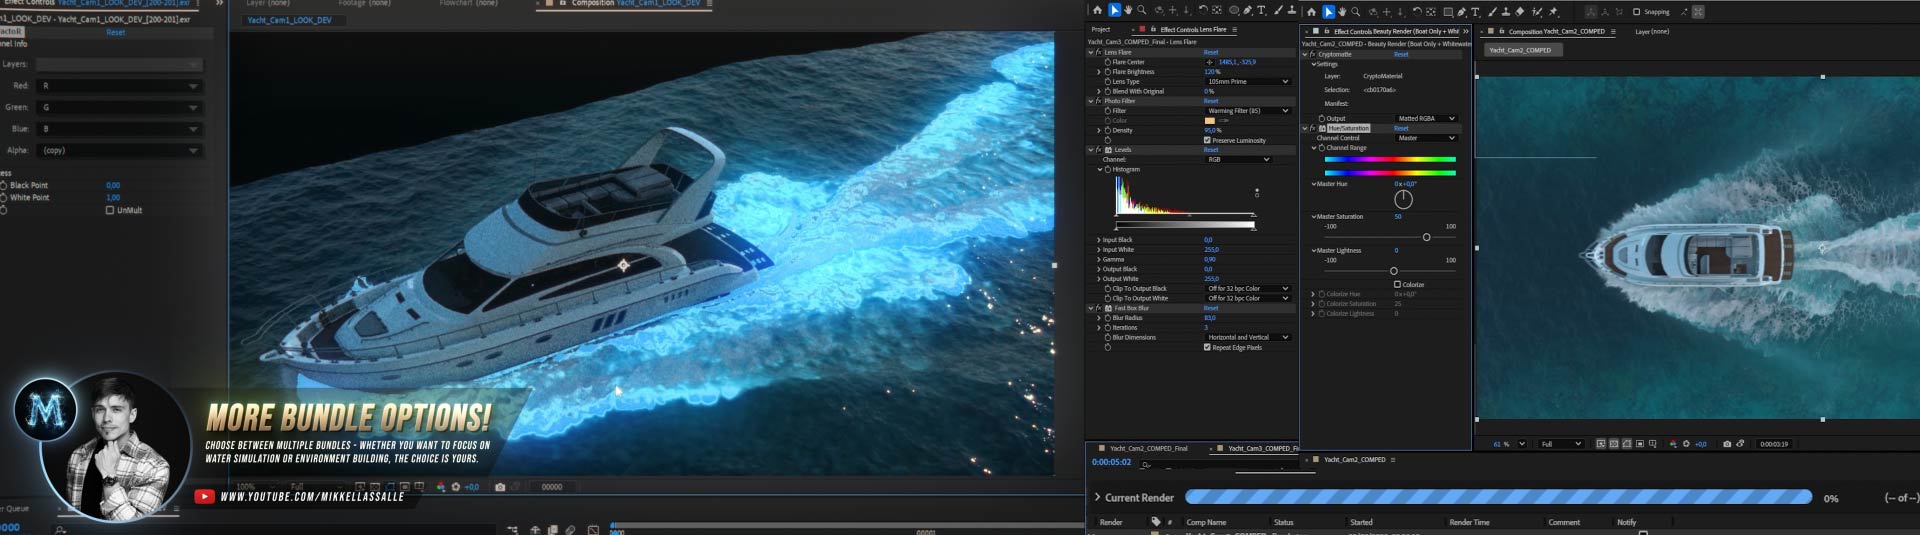Show hidden tabs beside Beauty Render effect controls
Image resolution: width=1920 pixels, height=535 pixels.
pos(1466,32)
